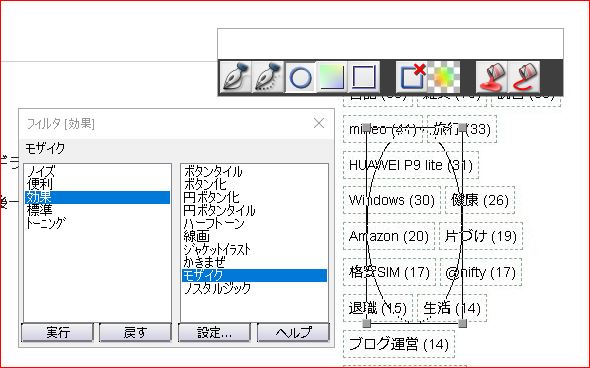Click the 実行 button
The image size is (590, 368).
point(57,333)
